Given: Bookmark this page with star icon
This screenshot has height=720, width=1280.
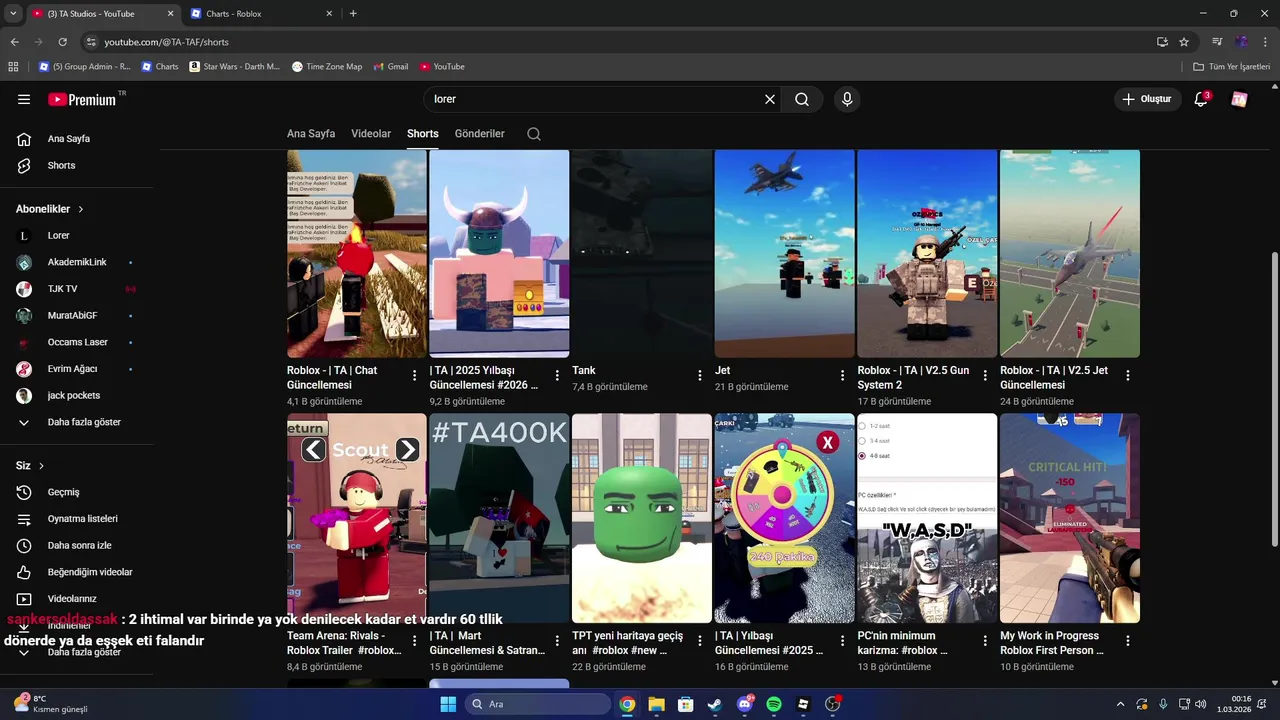Looking at the screenshot, I should (x=1184, y=42).
